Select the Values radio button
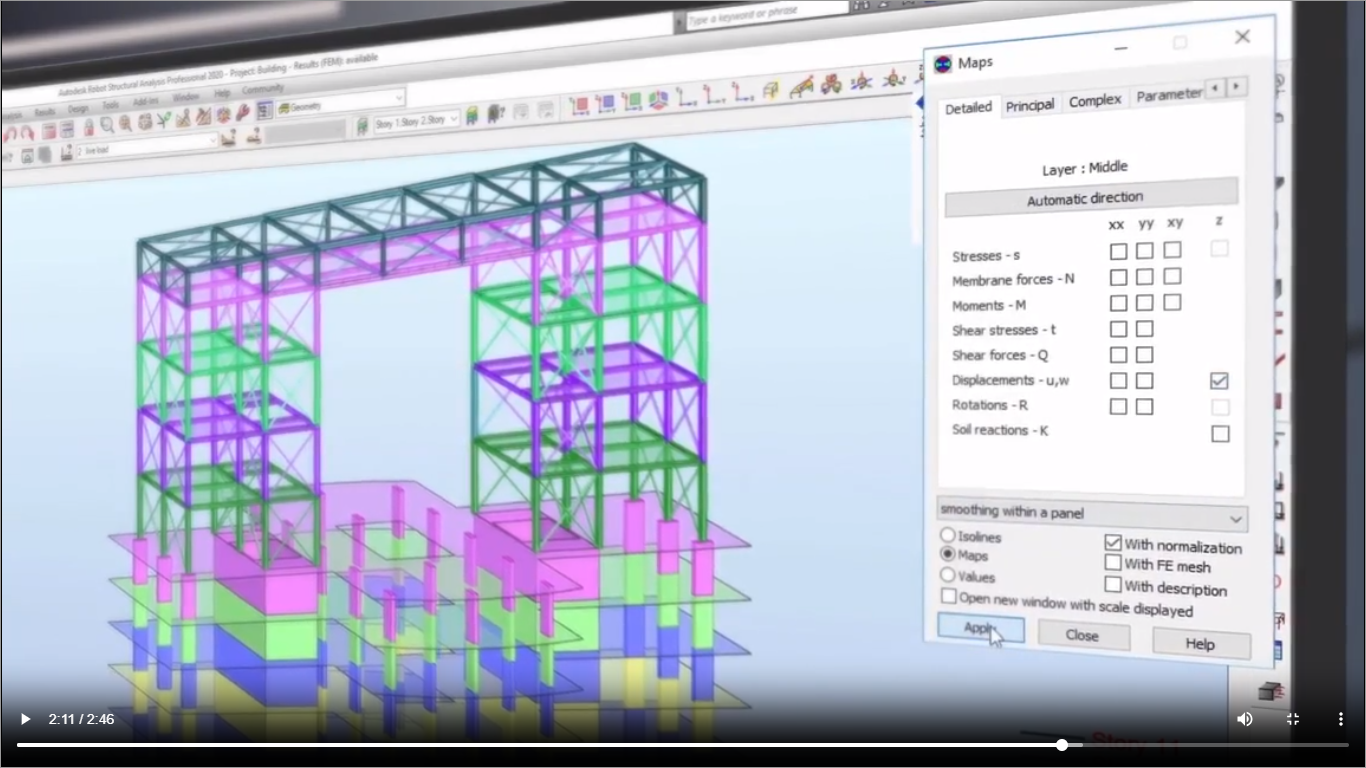 948,575
